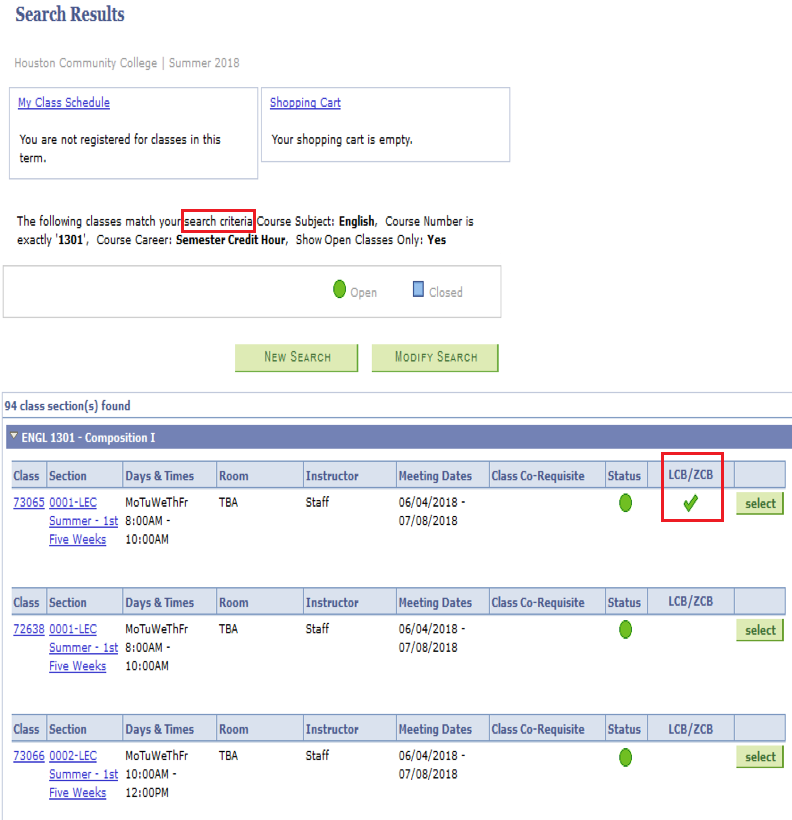The width and height of the screenshot is (792, 820).
Task: Click the Staff instructor cell for class 73065
Action: 317,503
